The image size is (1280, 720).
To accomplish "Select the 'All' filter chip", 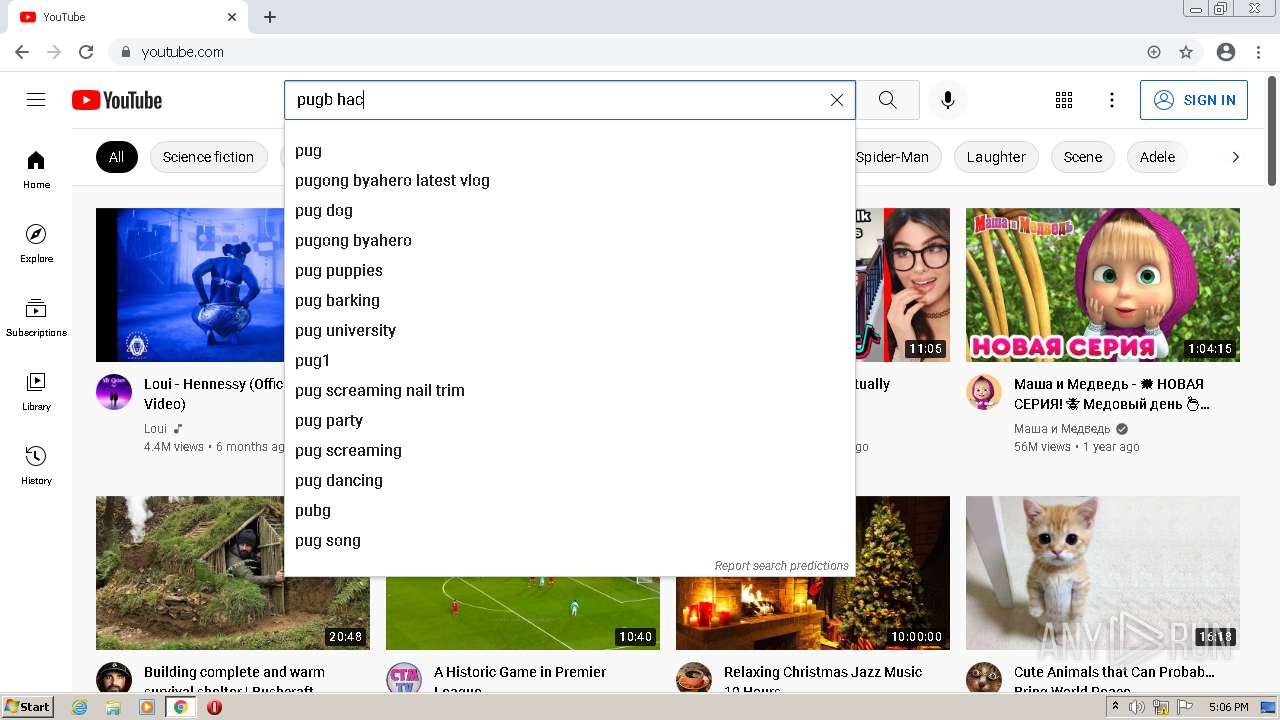I will [116, 157].
